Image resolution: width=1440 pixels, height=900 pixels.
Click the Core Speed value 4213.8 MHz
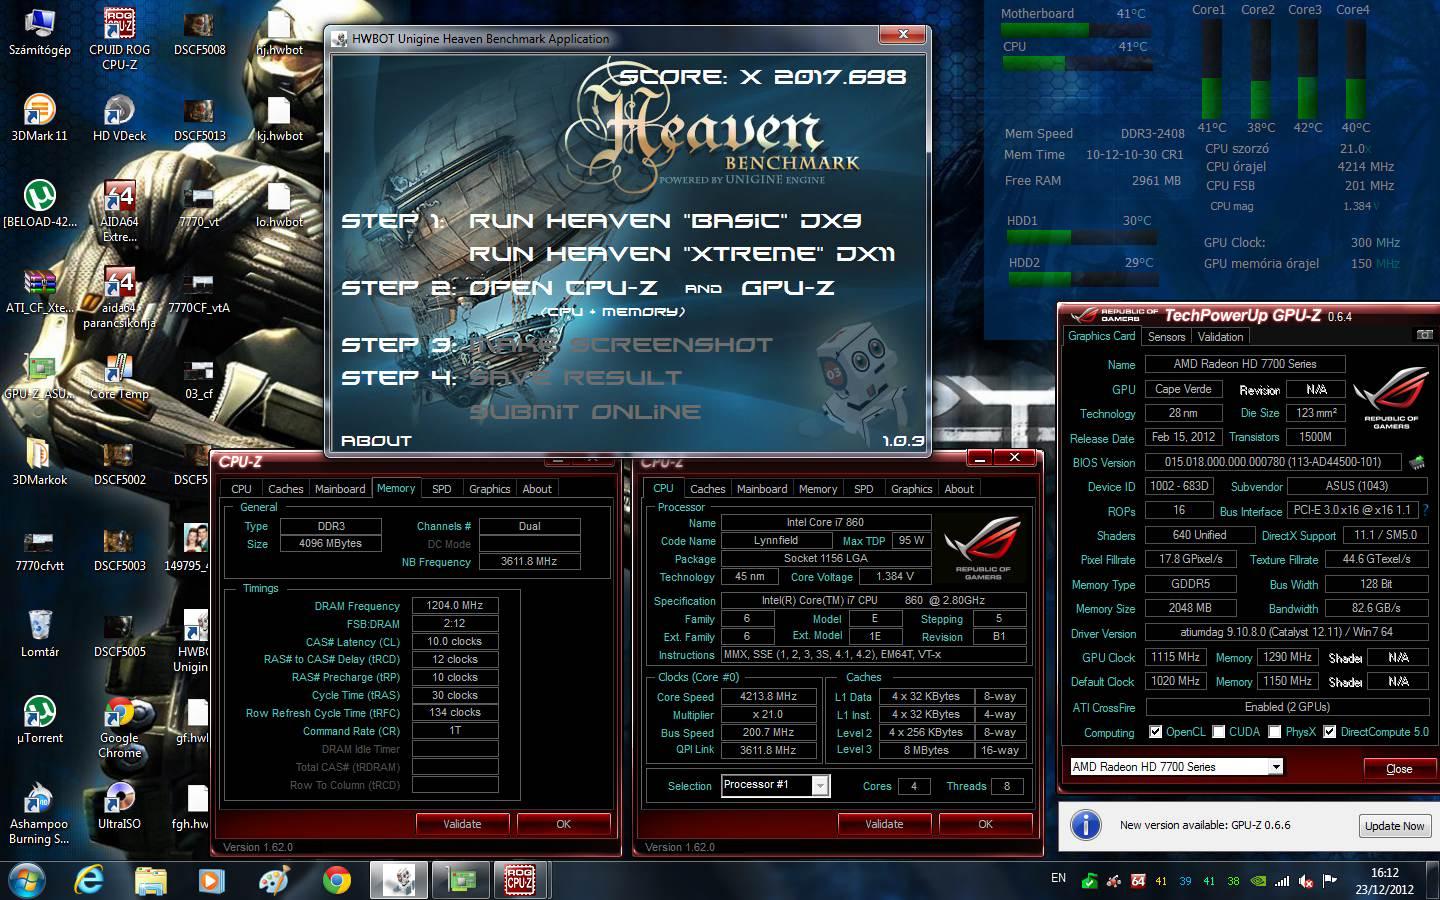[x=768, y=697]
